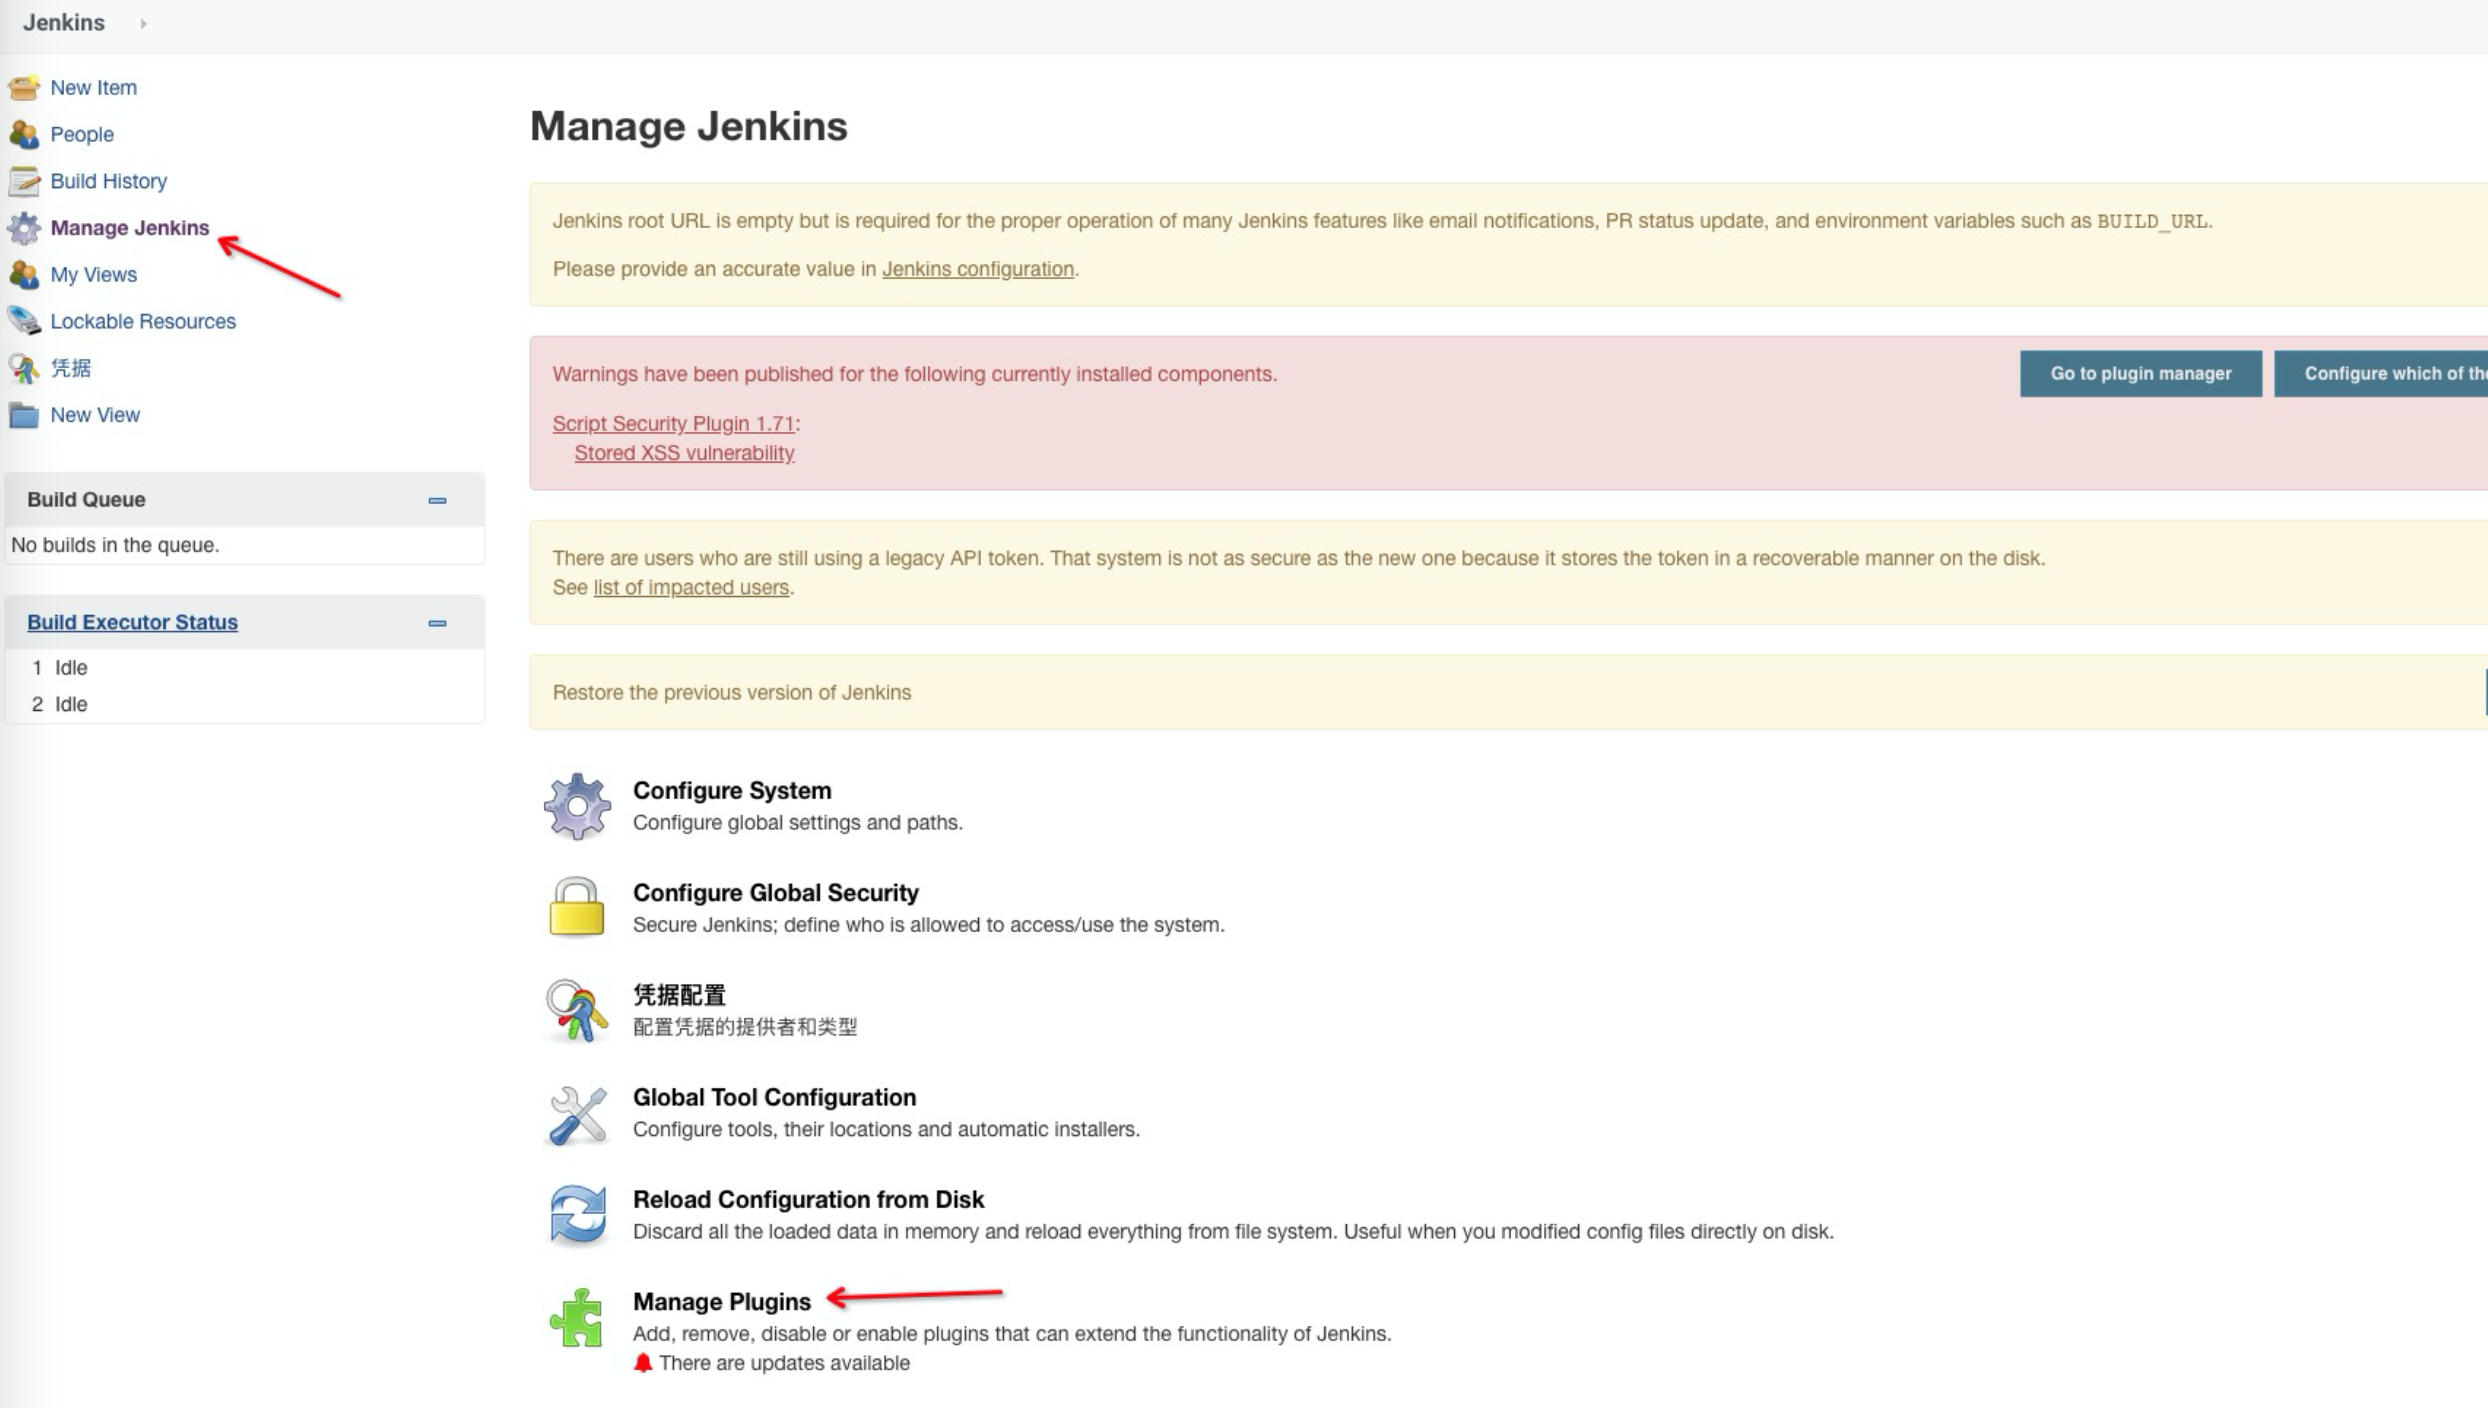Click 'Configure global settings and paths.' description
2488x1408 pixels.
coord(797,822)
